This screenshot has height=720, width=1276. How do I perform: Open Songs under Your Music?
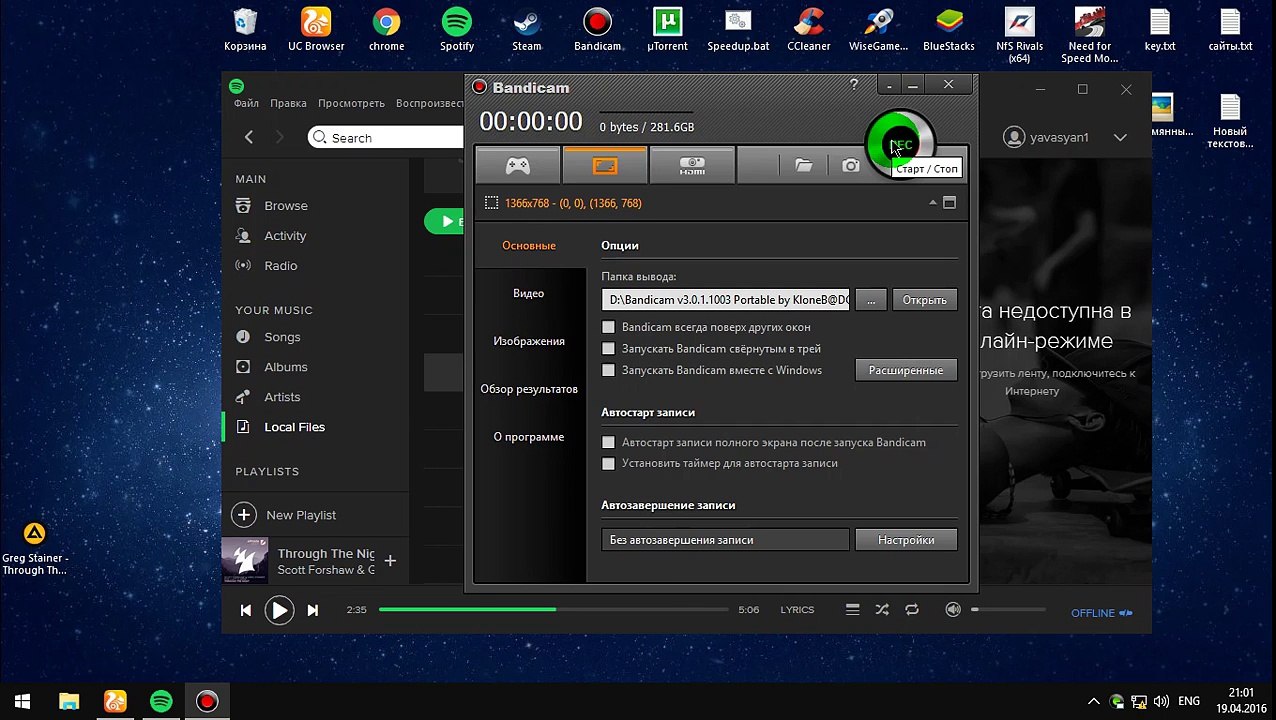[282, 337]
